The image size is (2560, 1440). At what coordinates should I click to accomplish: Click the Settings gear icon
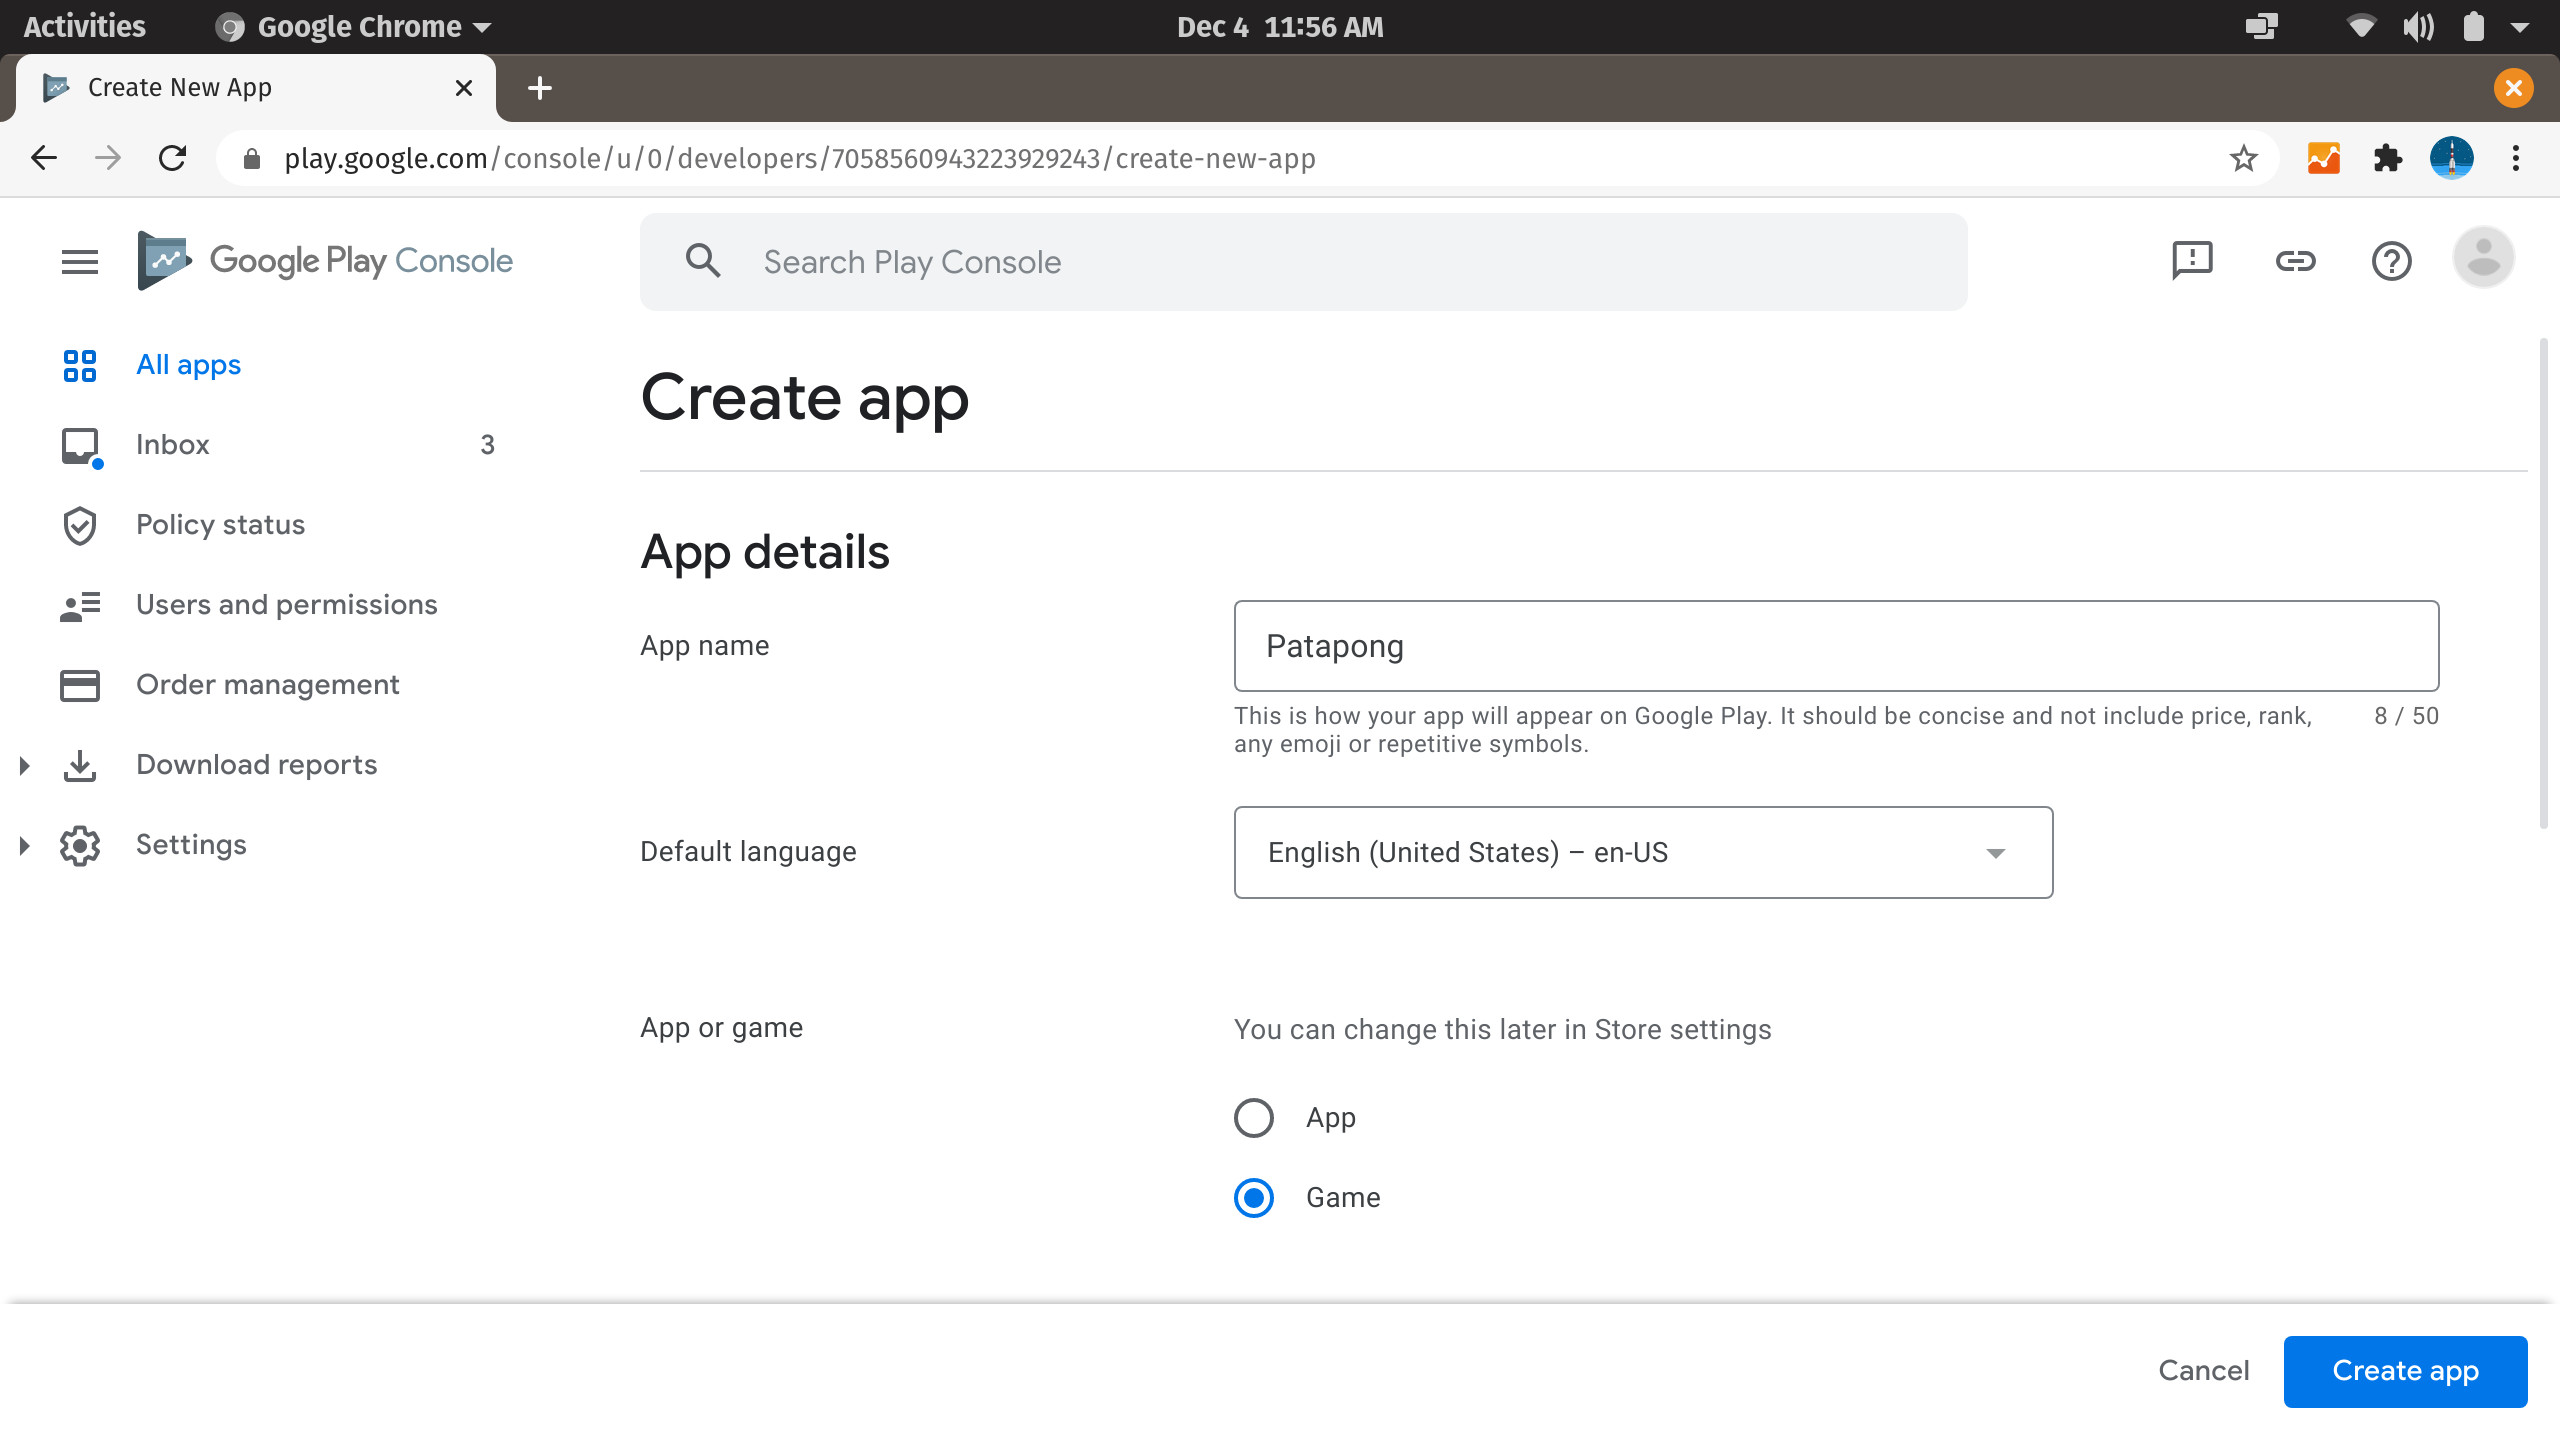[80, 845]
